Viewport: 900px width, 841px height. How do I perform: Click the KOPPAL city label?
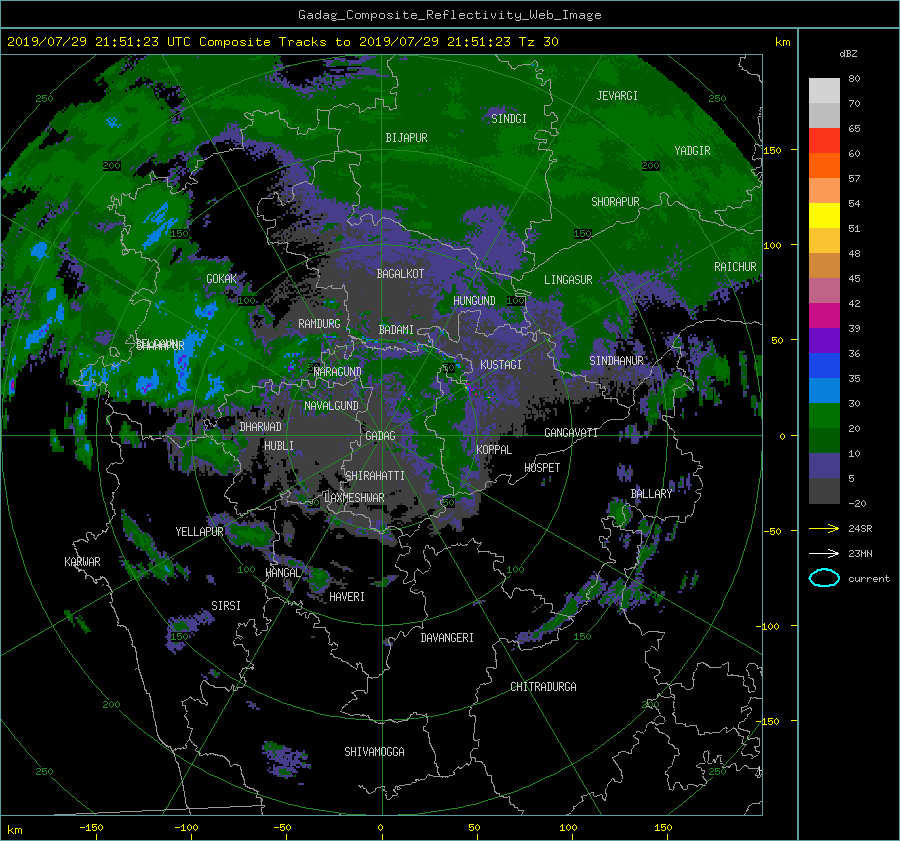(x=494, y=449)
